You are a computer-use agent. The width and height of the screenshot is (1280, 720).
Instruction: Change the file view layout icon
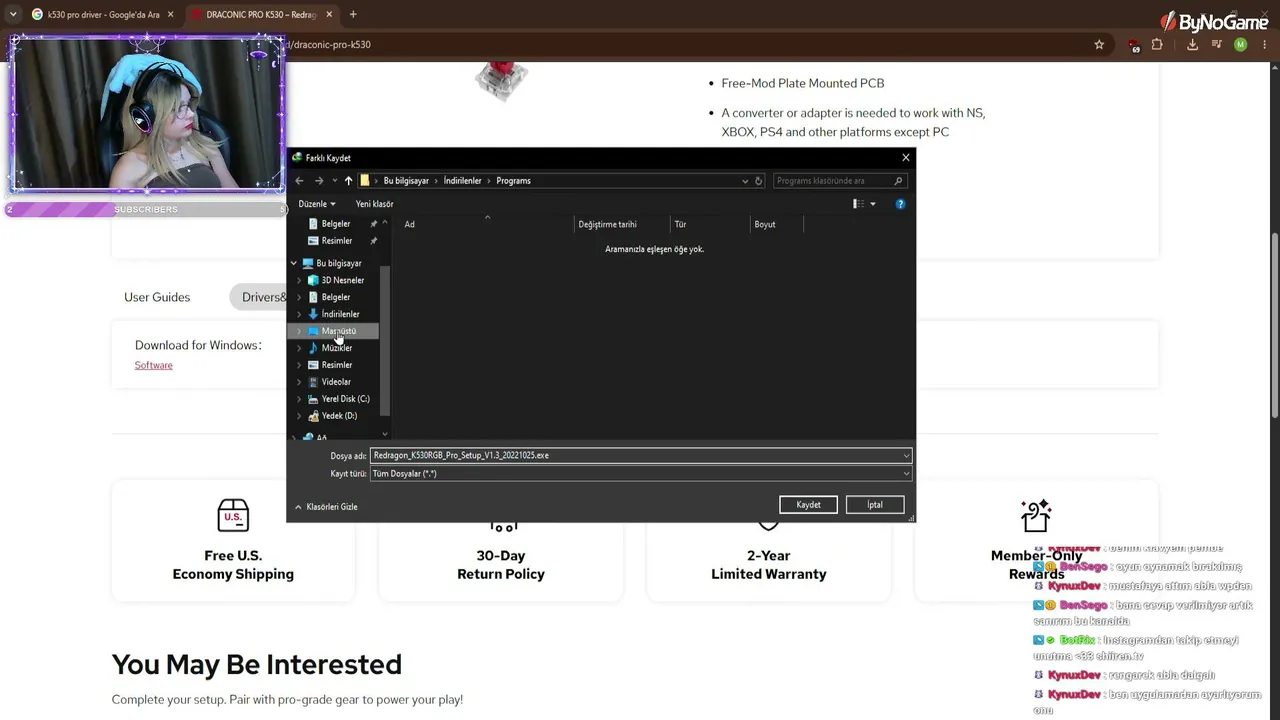[x=858, y=204]
